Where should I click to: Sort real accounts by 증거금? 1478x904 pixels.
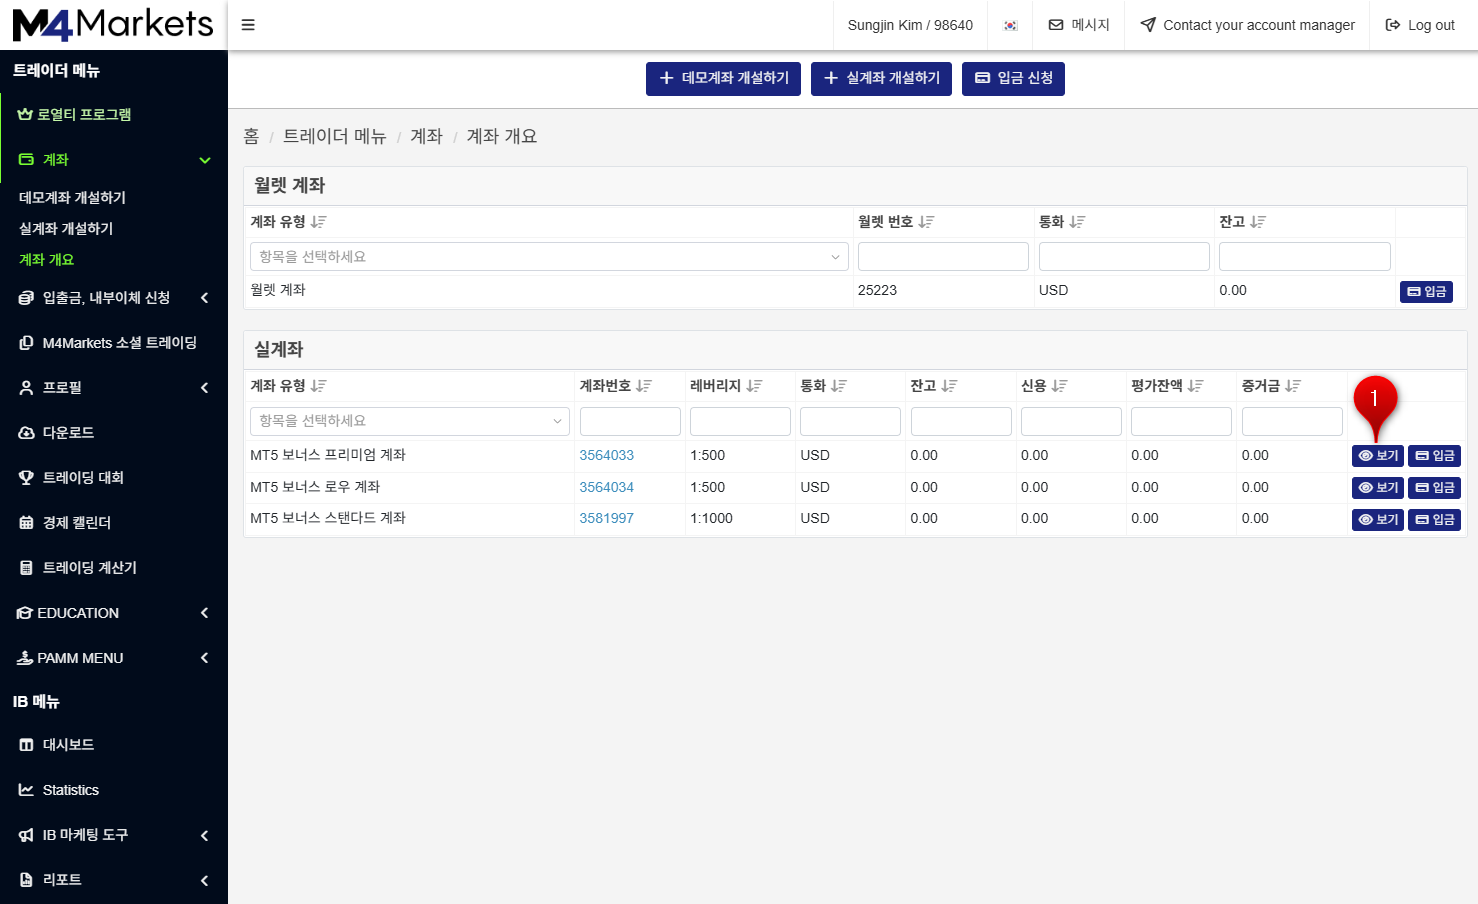click(x=1293, y=386)
